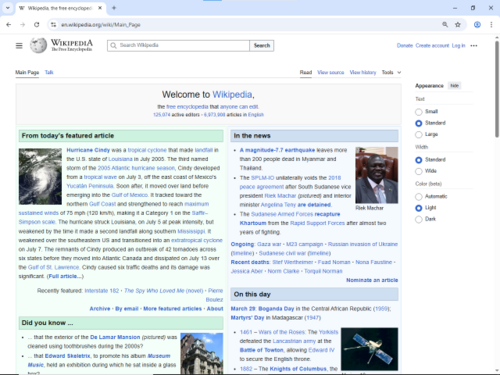
Task: Select the Read tab
Action: click(306, 72)
